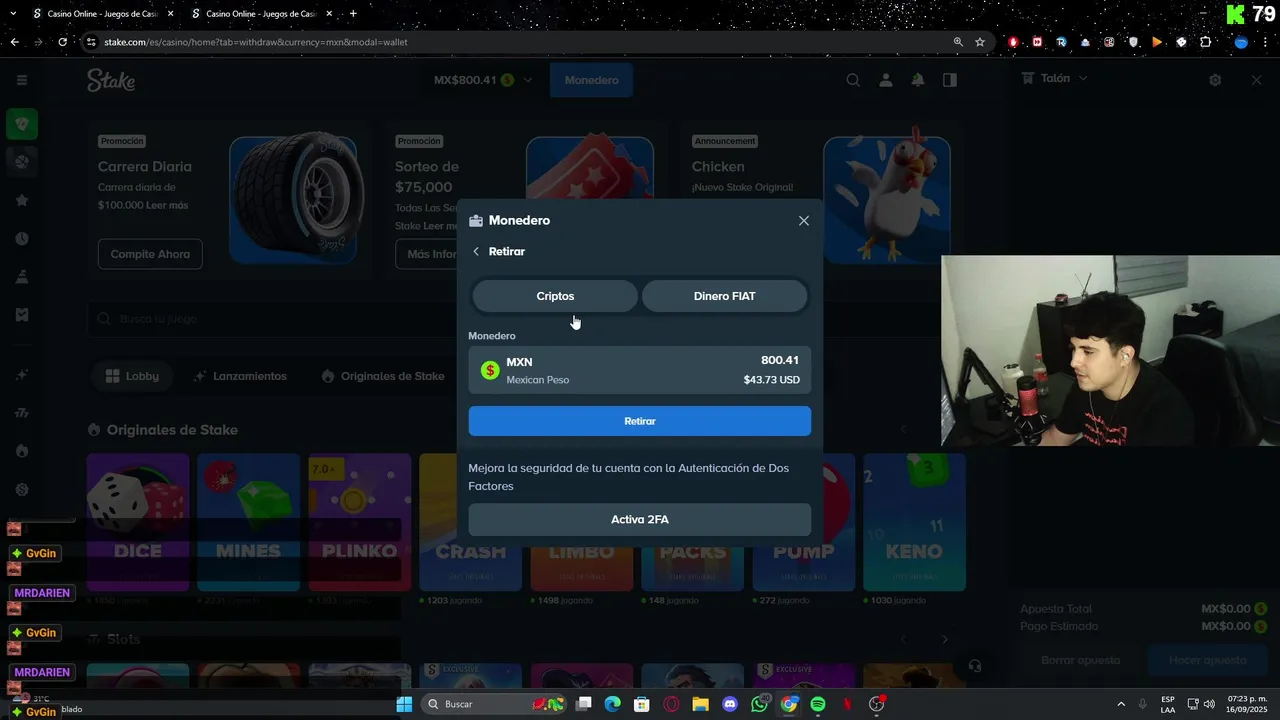The width and height of the screenshot is (1280, 720).
Task: Open Spotify from the taskbar
Action: pos(818,704)
